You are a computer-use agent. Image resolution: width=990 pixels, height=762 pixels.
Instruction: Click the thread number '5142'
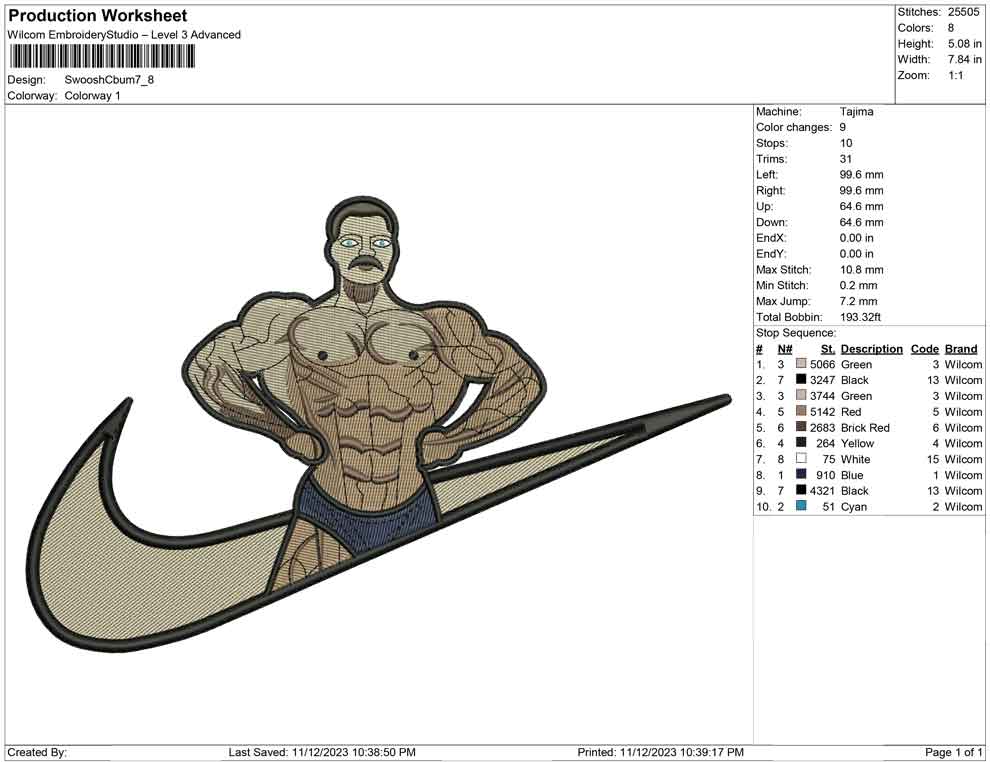822,412
